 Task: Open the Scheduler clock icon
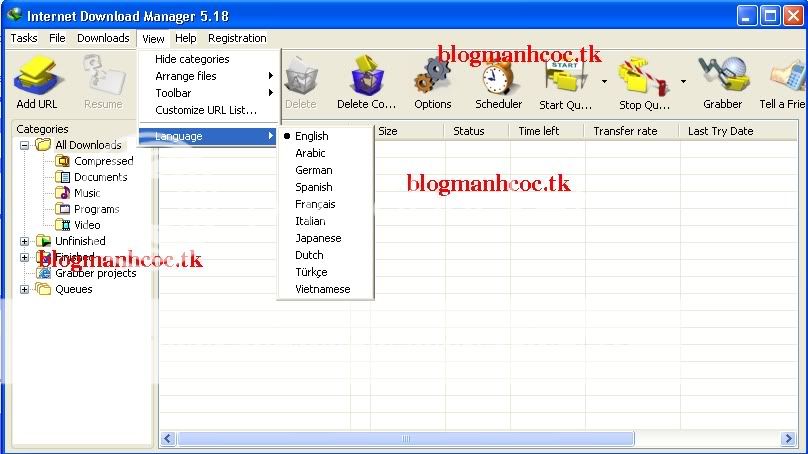[498, 77]
